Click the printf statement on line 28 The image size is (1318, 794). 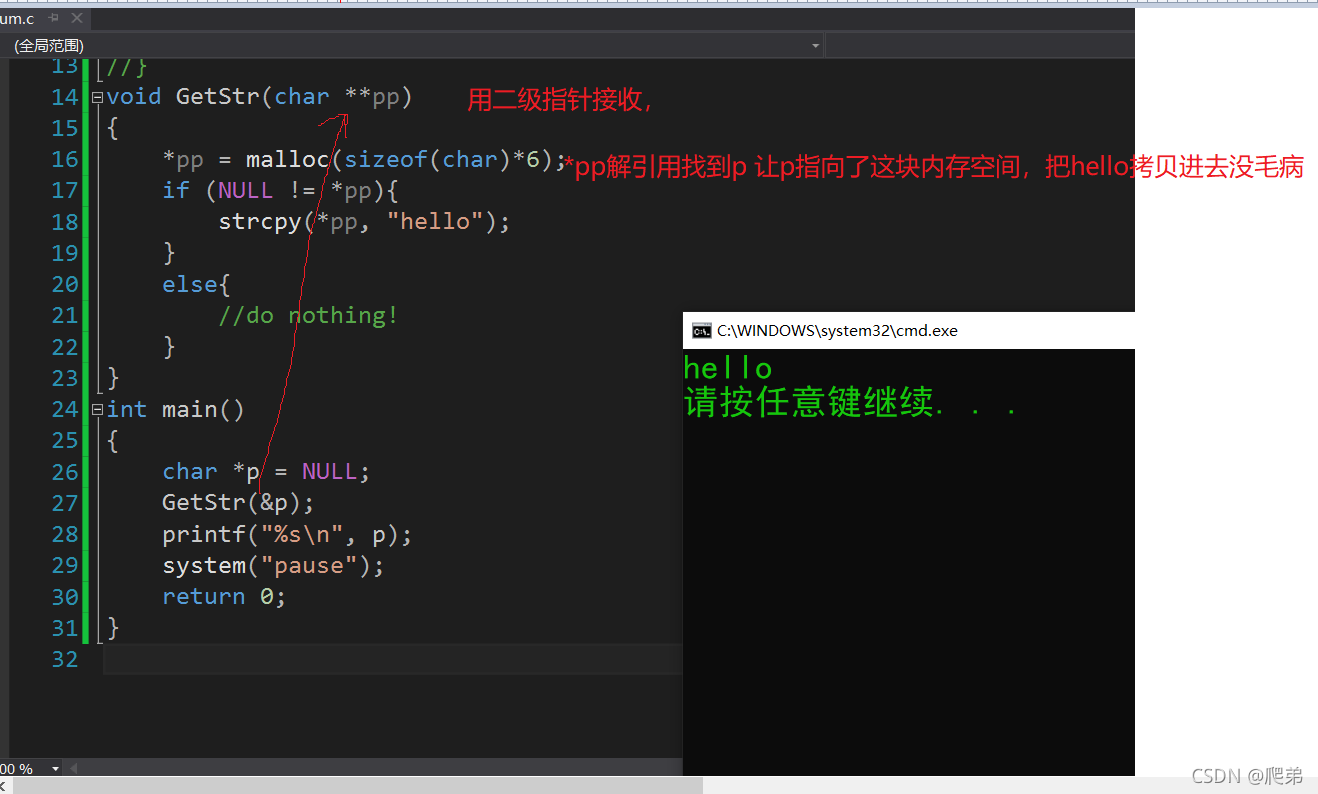pos(287,535)
